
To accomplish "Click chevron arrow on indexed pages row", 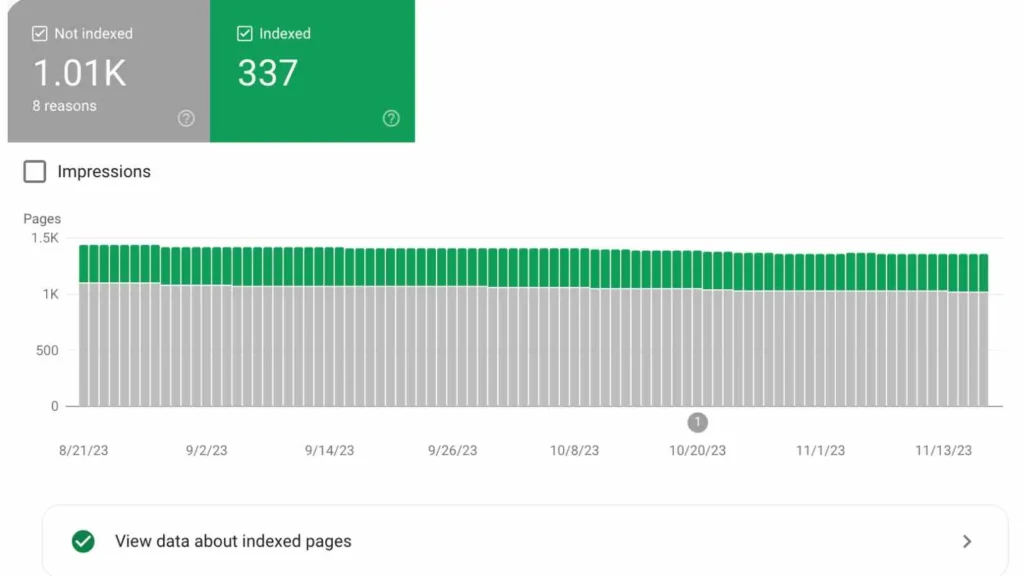I will point(967,541).
